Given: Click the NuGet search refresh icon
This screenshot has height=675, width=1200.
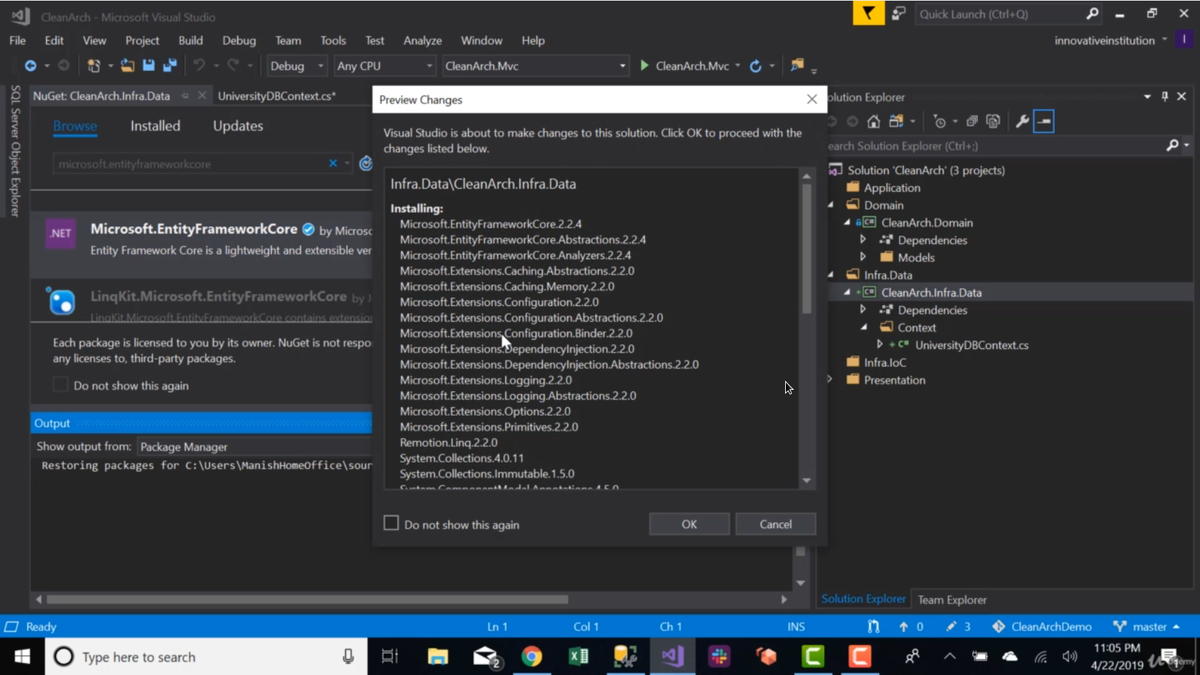Looking at the screenshot, I should [x=366, y=163].
